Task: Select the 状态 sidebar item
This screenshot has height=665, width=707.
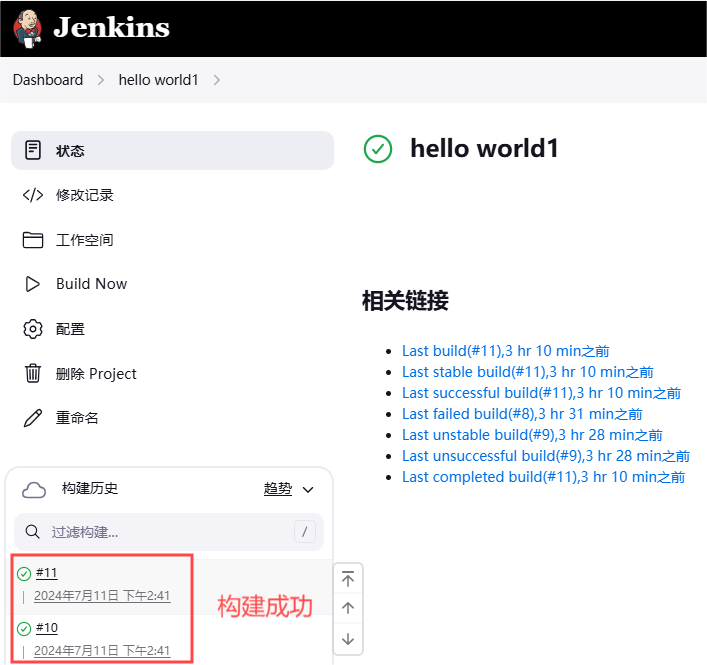Action: click(172, 151)
